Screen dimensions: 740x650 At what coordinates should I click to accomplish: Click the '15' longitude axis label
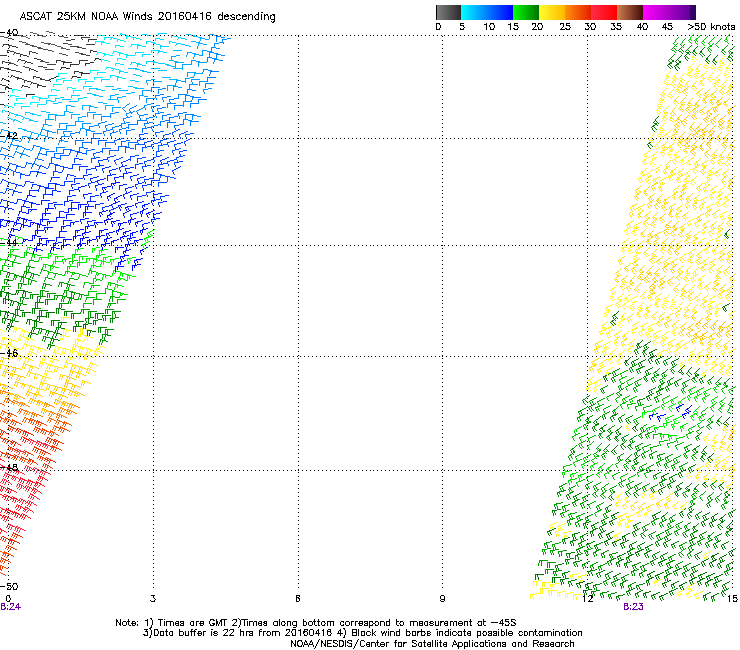click(732, 599)
